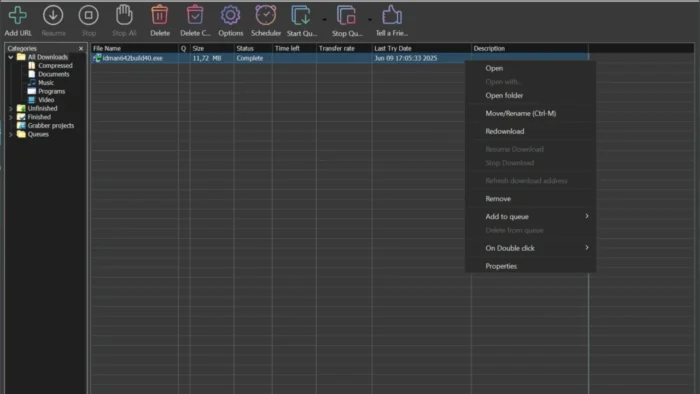The width and height of the screenshot is (700, 394).
Task: Choose Redownload in context menu
Action: (x=530, y=131)
